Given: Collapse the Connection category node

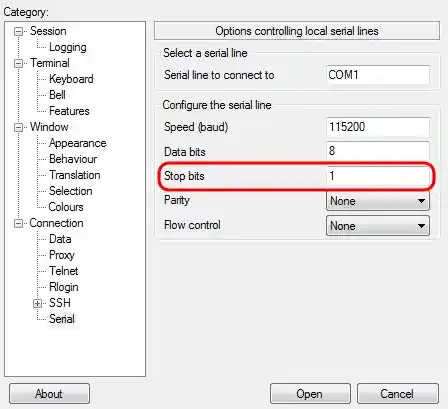Looking at the screenshot, I should pos(19,223).
